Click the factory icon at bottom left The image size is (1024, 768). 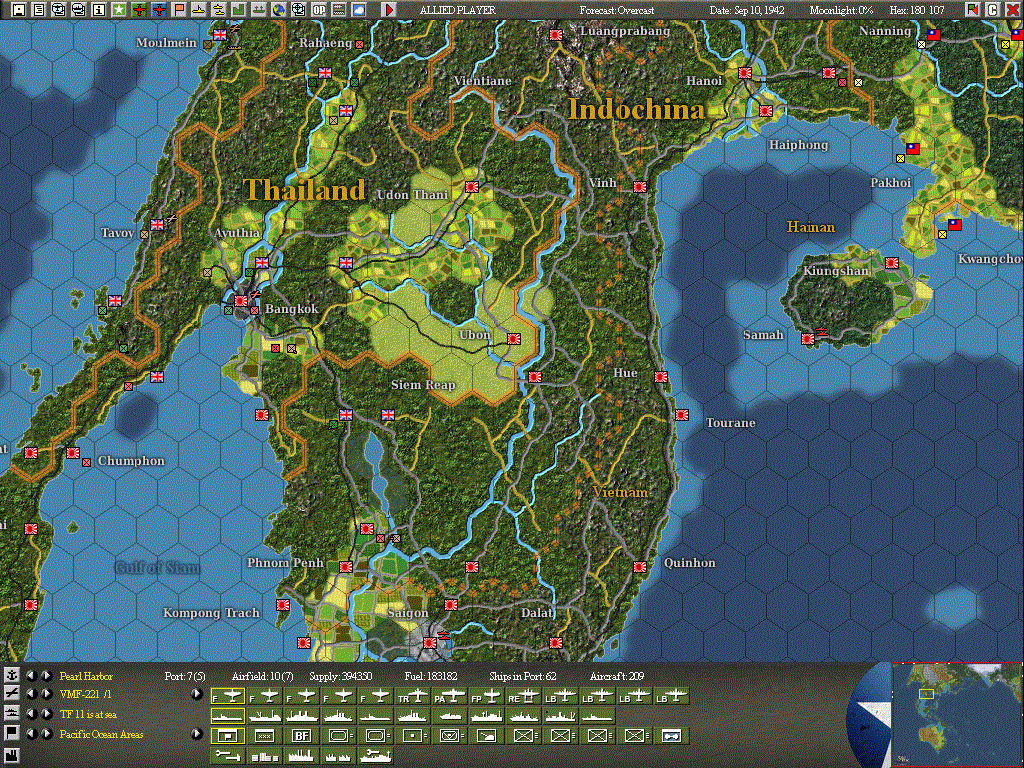[x=12, y=754]
